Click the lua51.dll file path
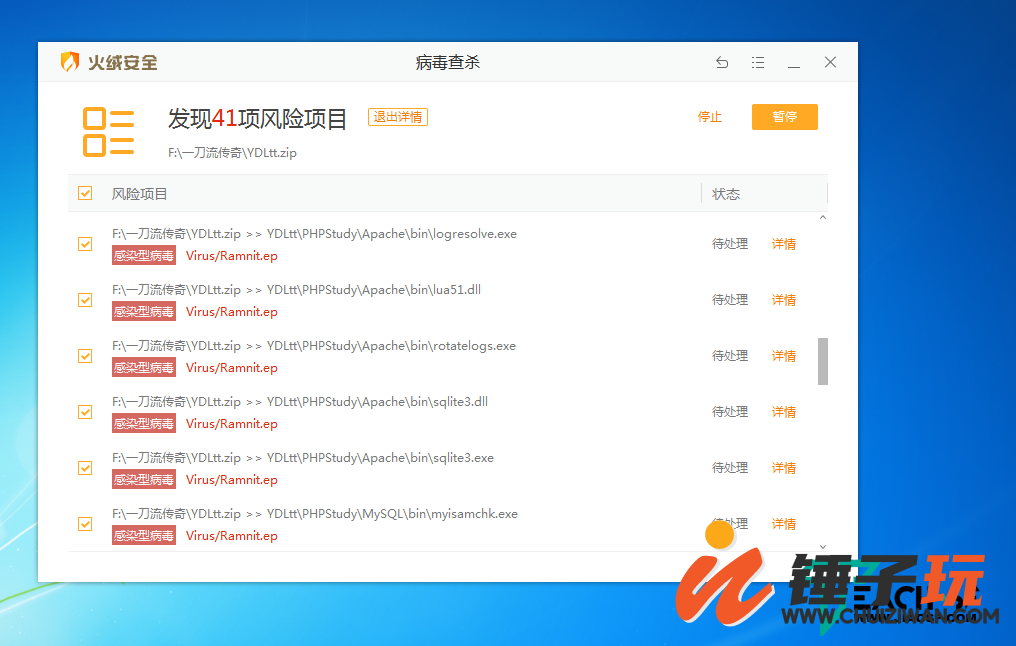Screen dimensions: 1016x646 pos(296,290)
